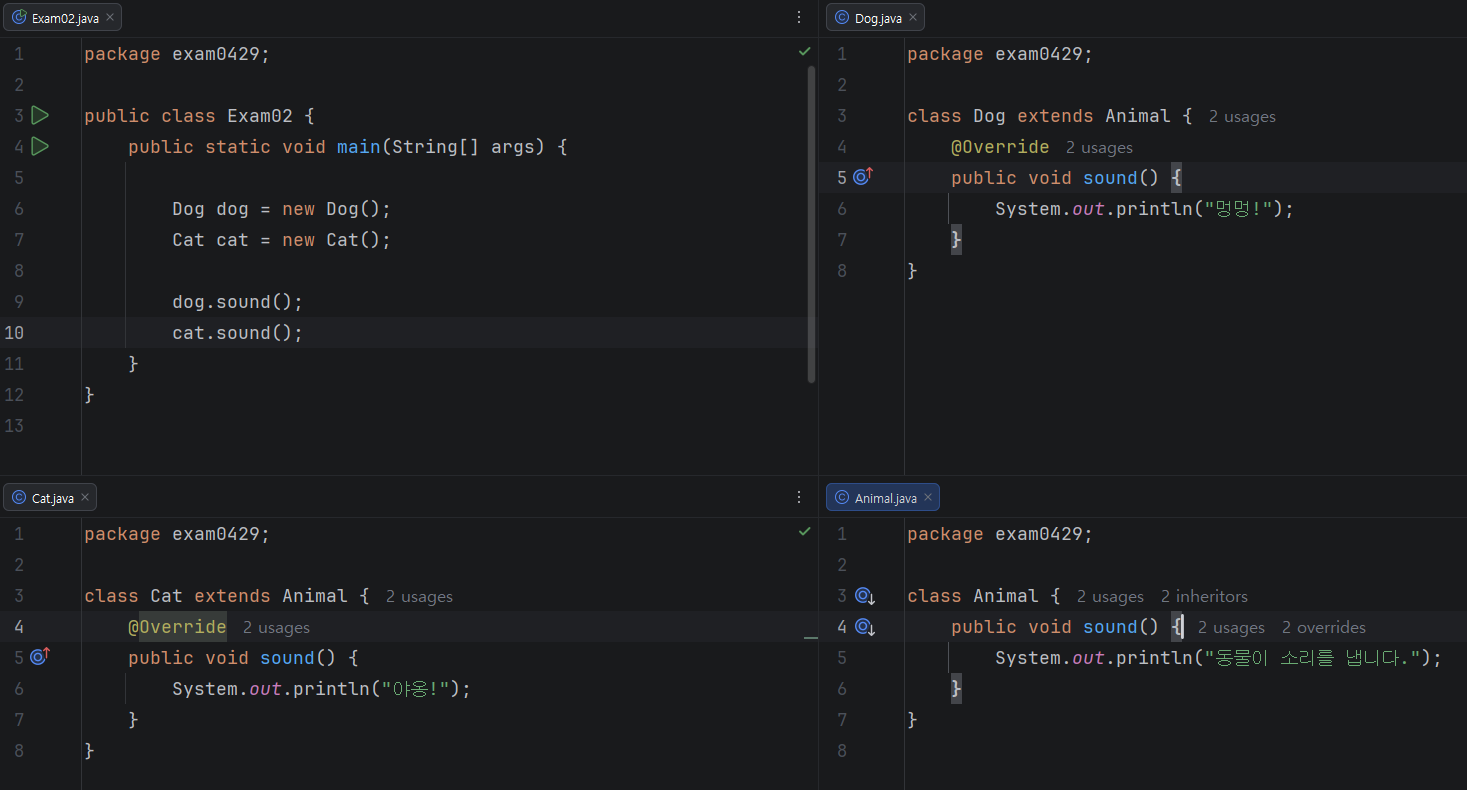The height and width of the screenshot is (790, 1467).
Task: Show '2 usages' hint beside @Override in Cat.java
Action: click(276, 628)
